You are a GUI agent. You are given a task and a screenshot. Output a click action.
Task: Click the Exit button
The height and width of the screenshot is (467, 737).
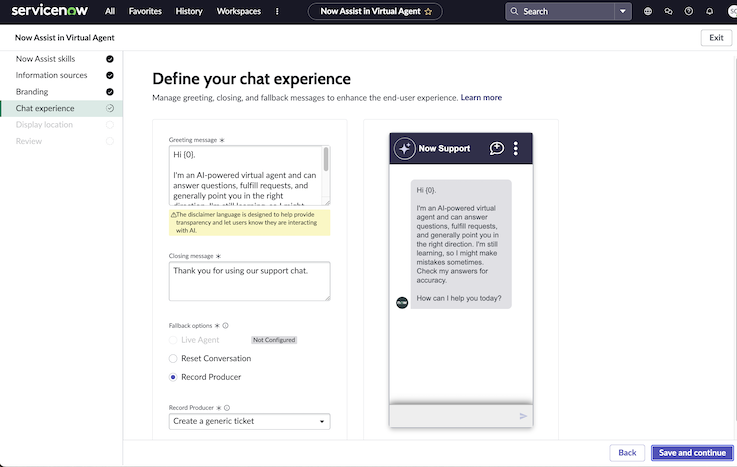pos(716,38)
